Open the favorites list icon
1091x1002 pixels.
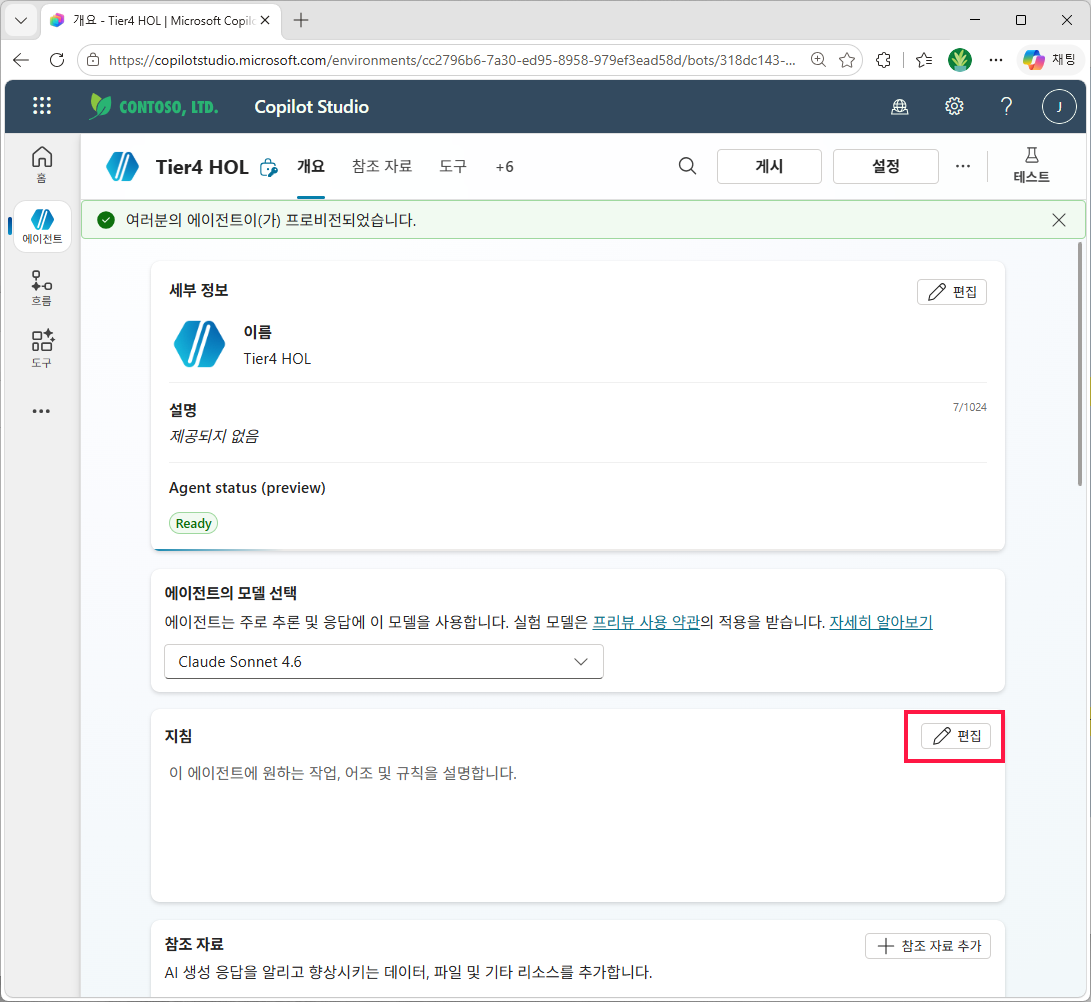click(x=924, y=60)
